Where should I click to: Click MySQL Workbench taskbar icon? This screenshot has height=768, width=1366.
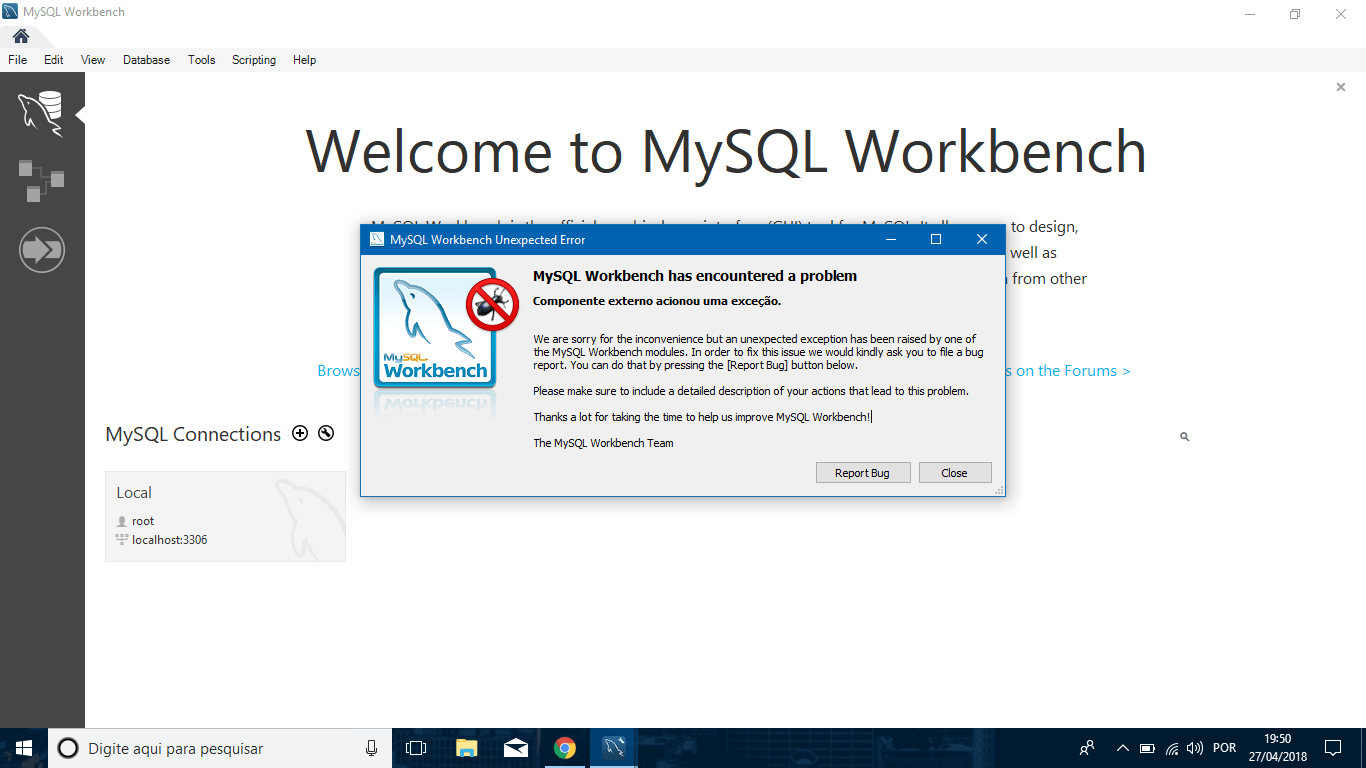614,748
